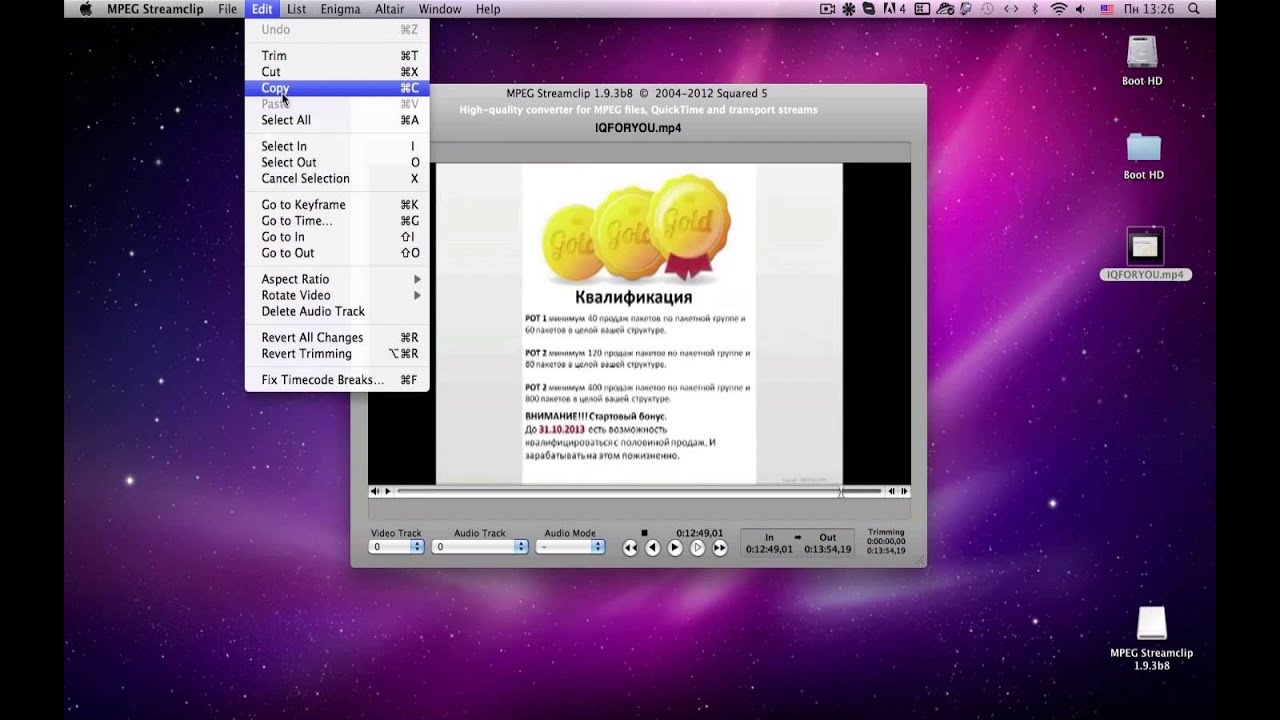
Task: Click the step backward playback button
Action: (x=652, y=548)
